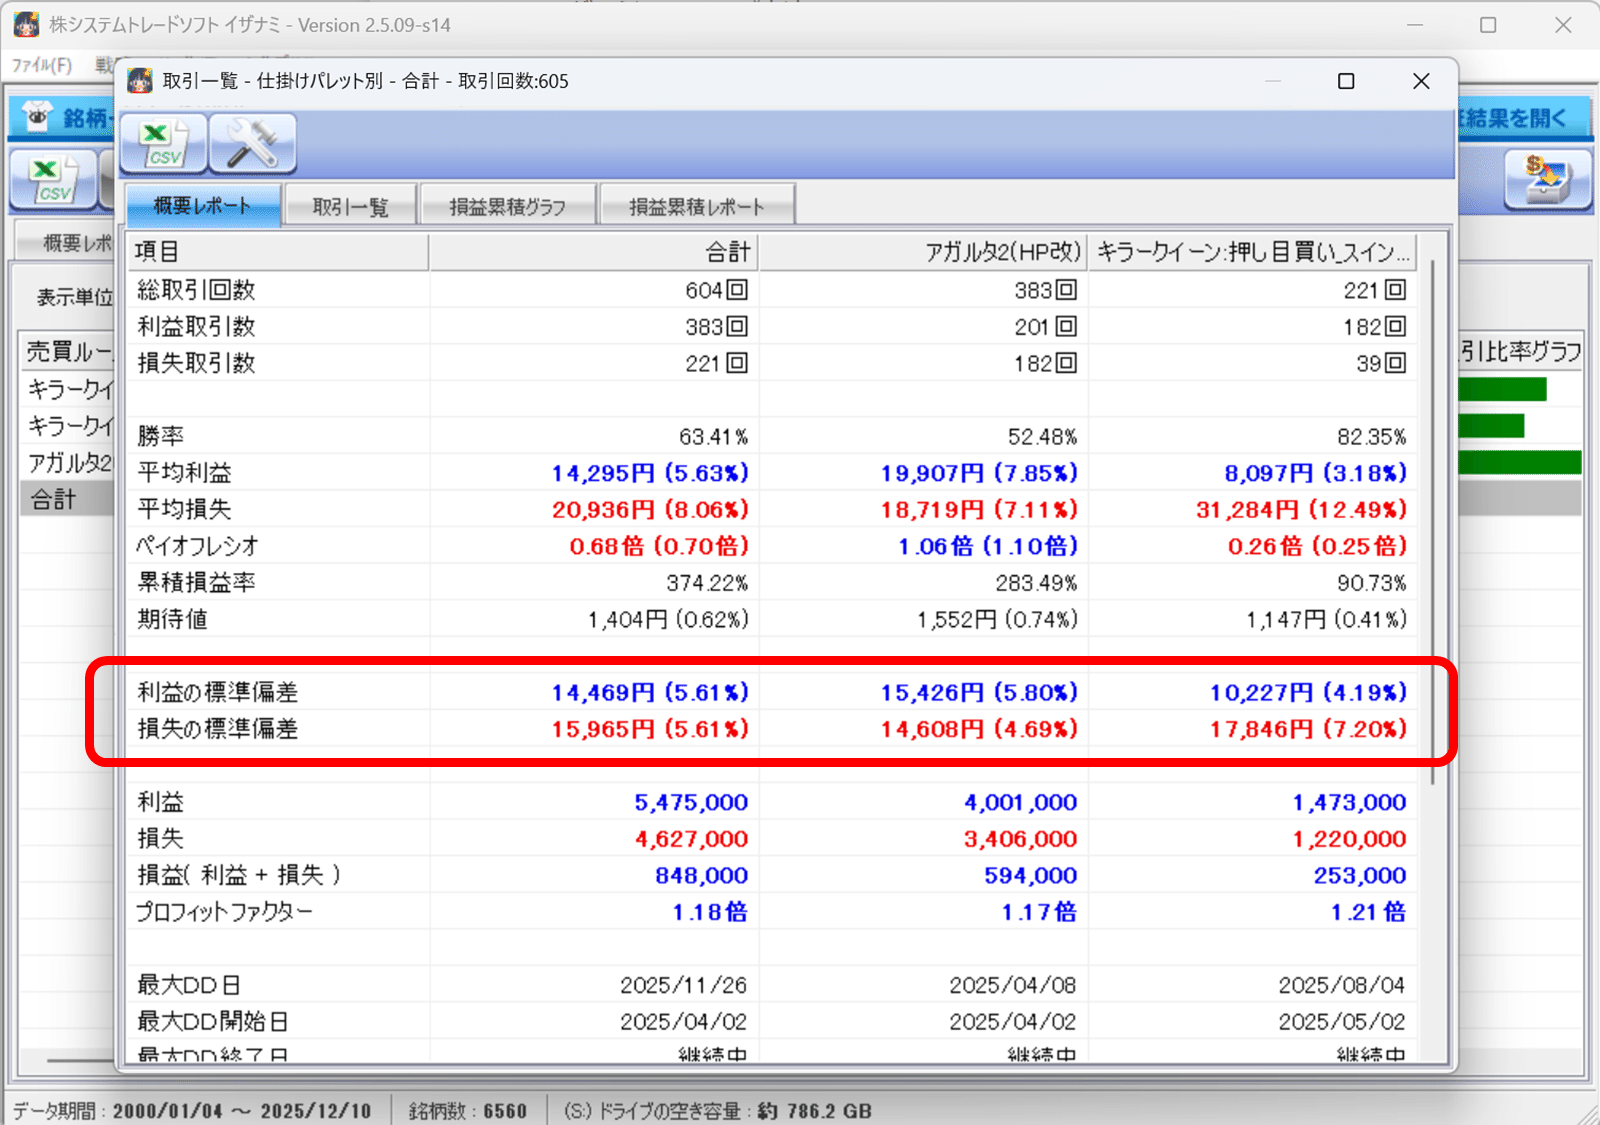This screenshot has height=1125, width=1600.
Task: Switch to the 概要レポート tab in the dialog
Action: click(x=203, y=206)
